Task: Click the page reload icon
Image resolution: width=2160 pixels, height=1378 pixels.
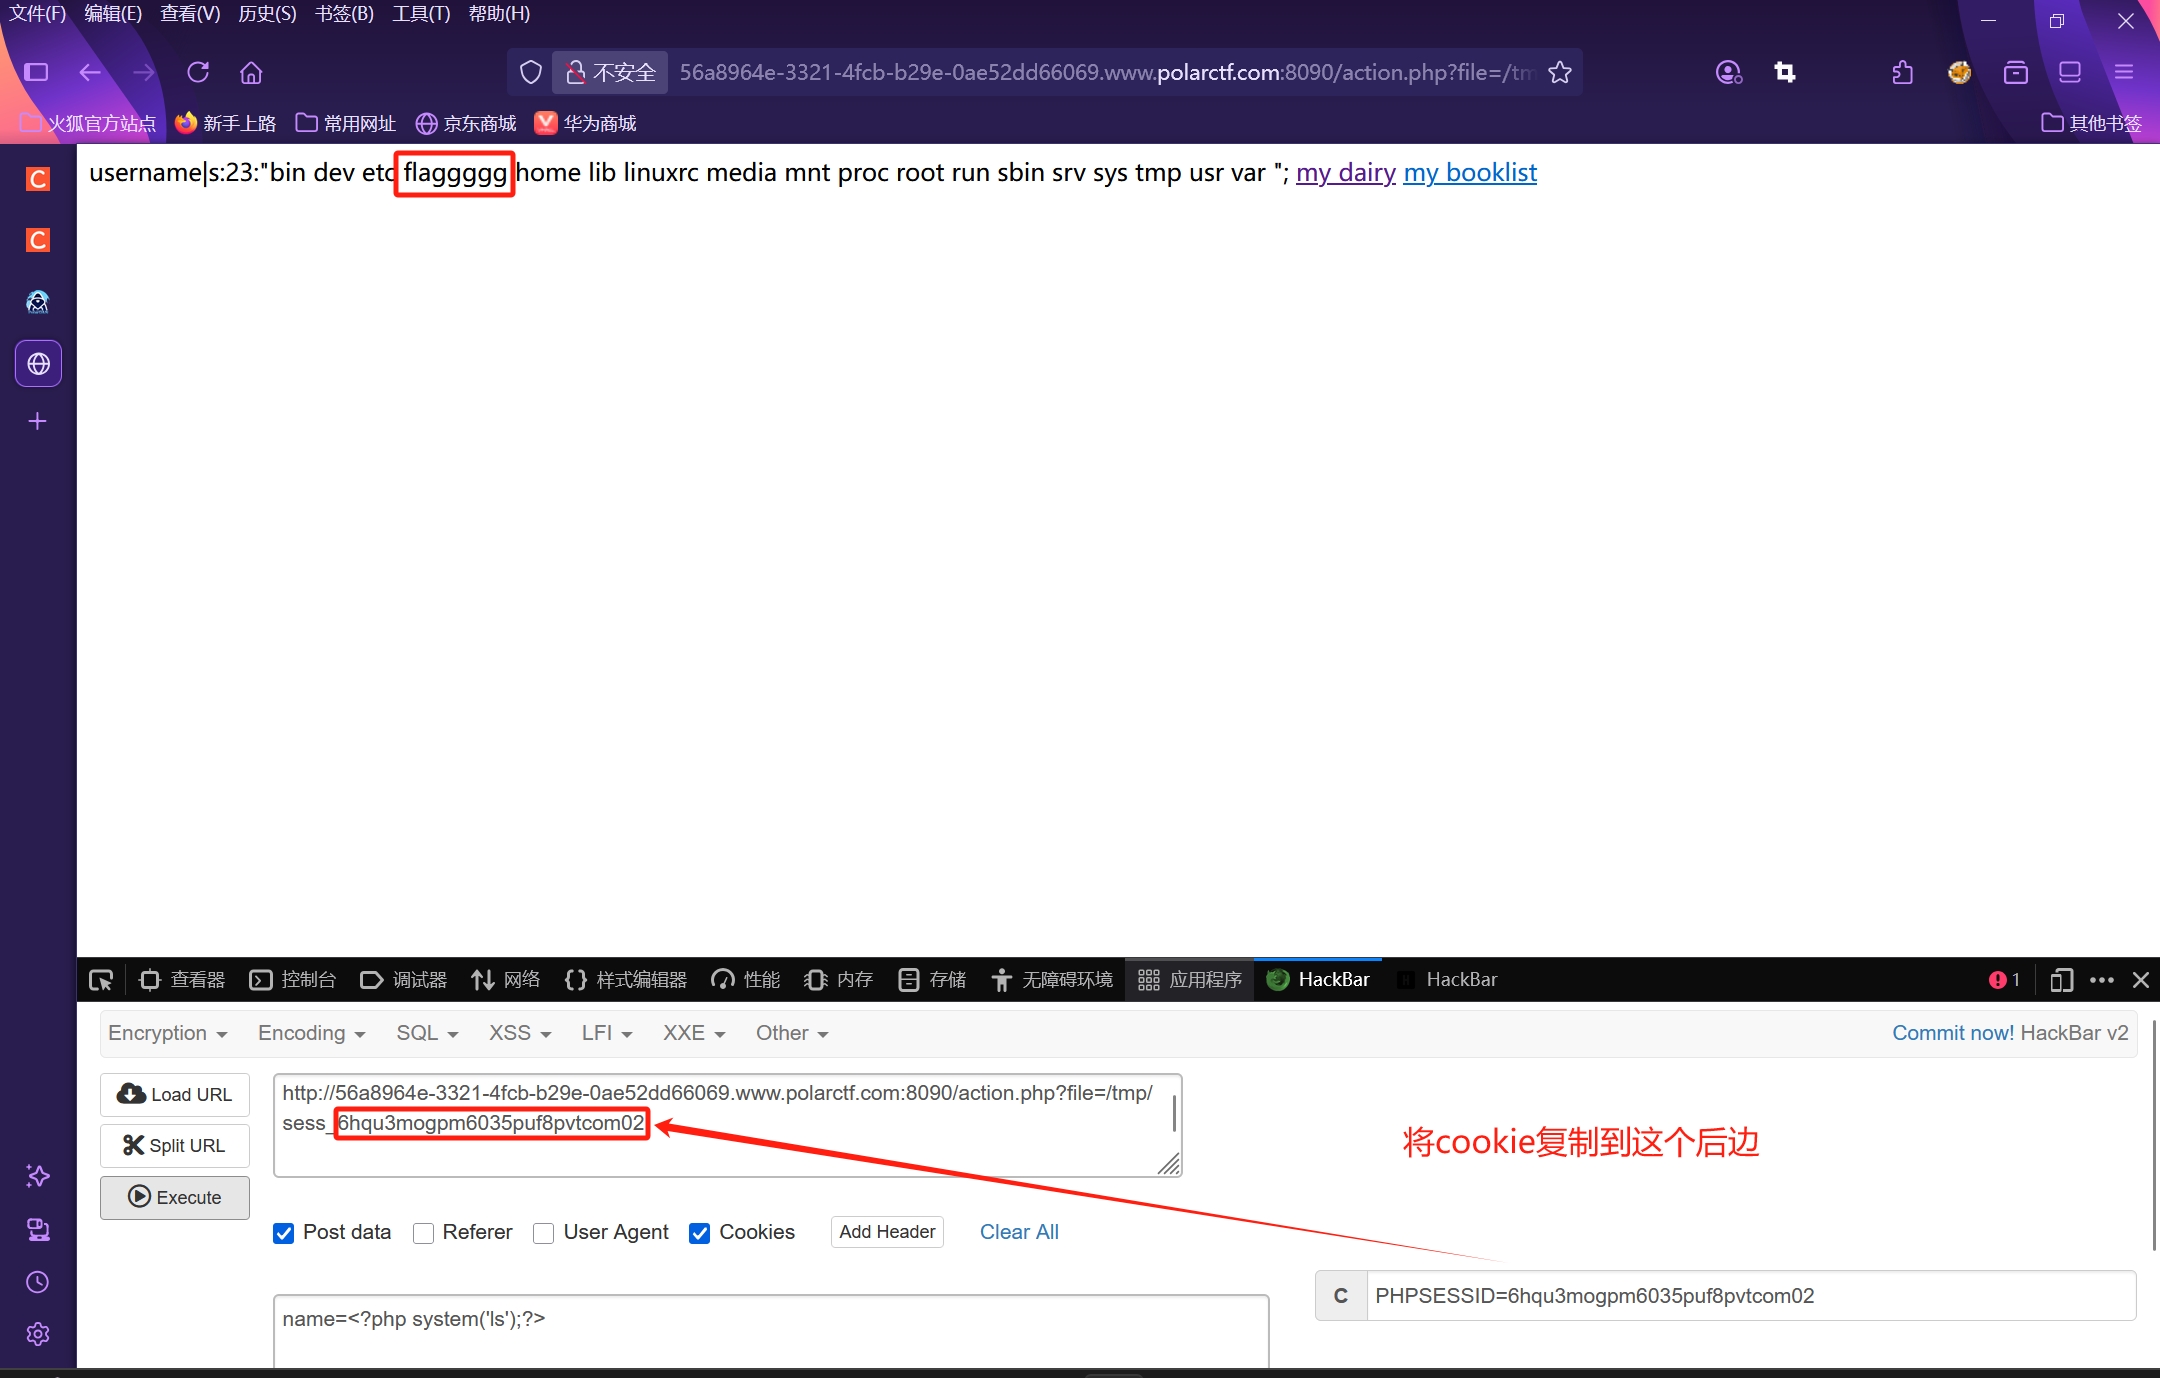Action: click(198, 72)
